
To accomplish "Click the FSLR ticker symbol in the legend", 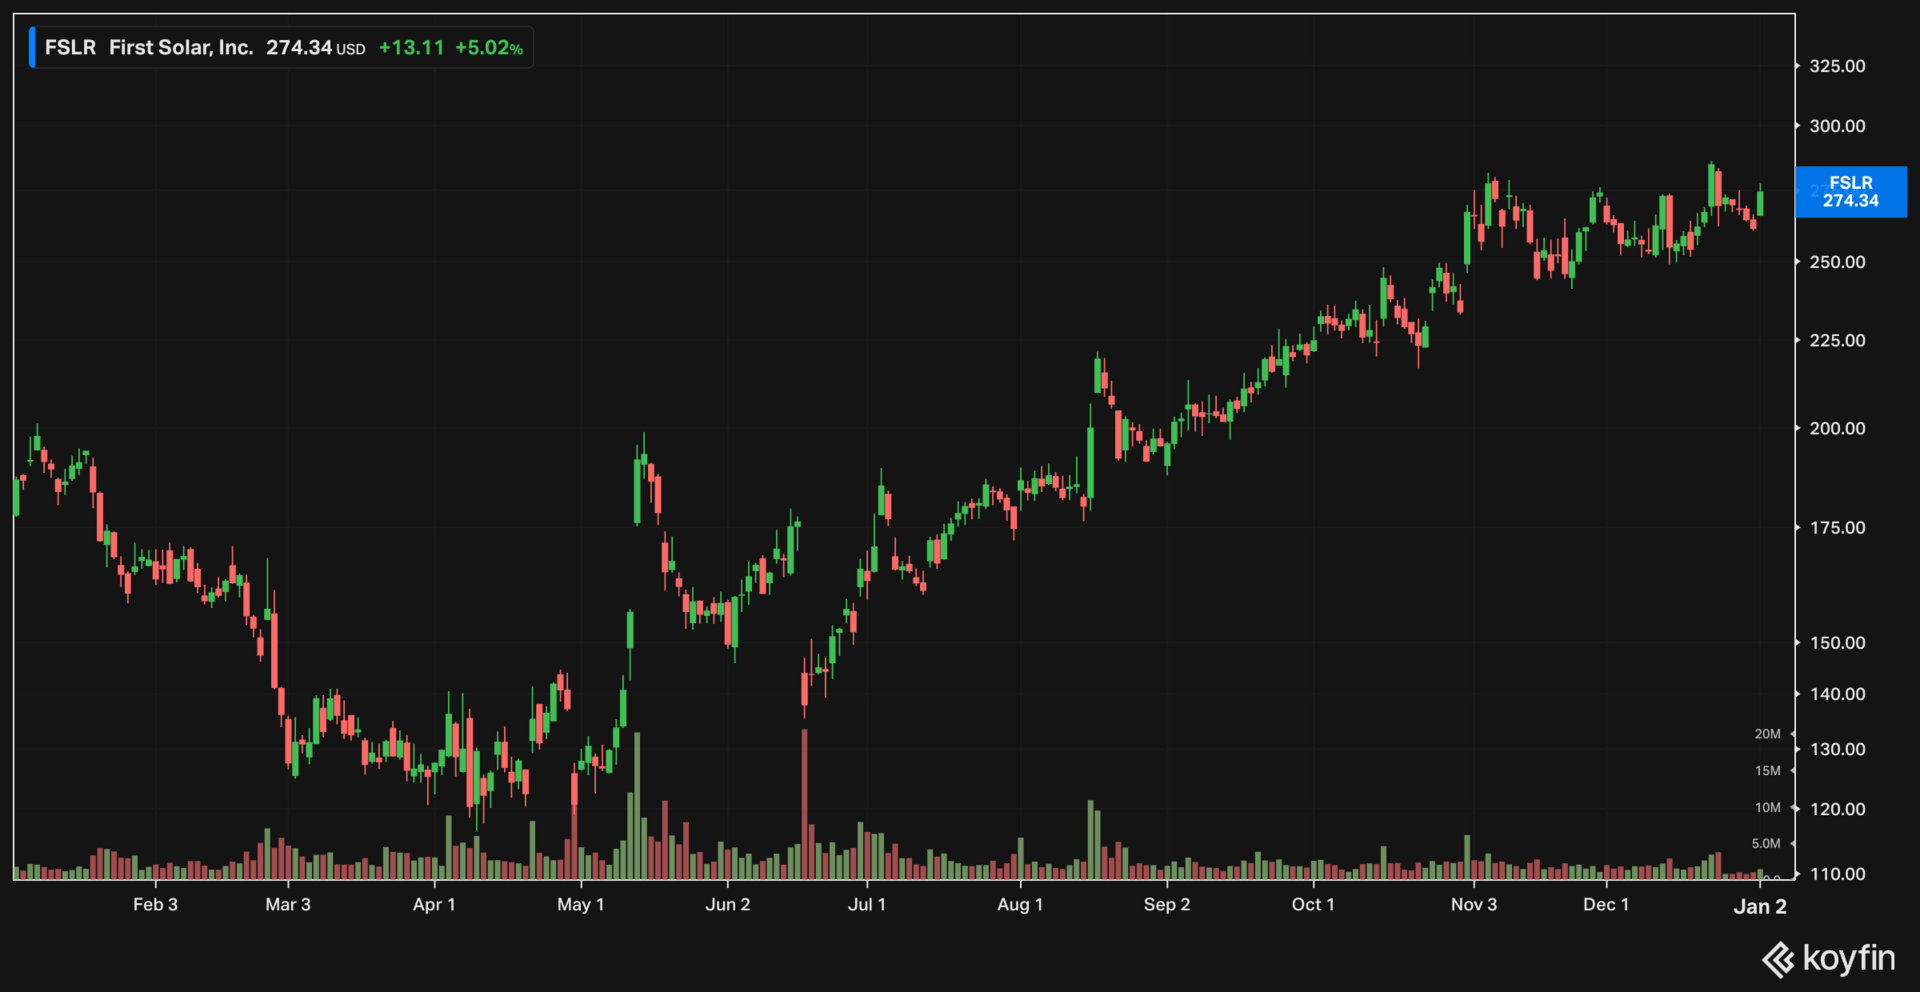I will coord(70,48).
